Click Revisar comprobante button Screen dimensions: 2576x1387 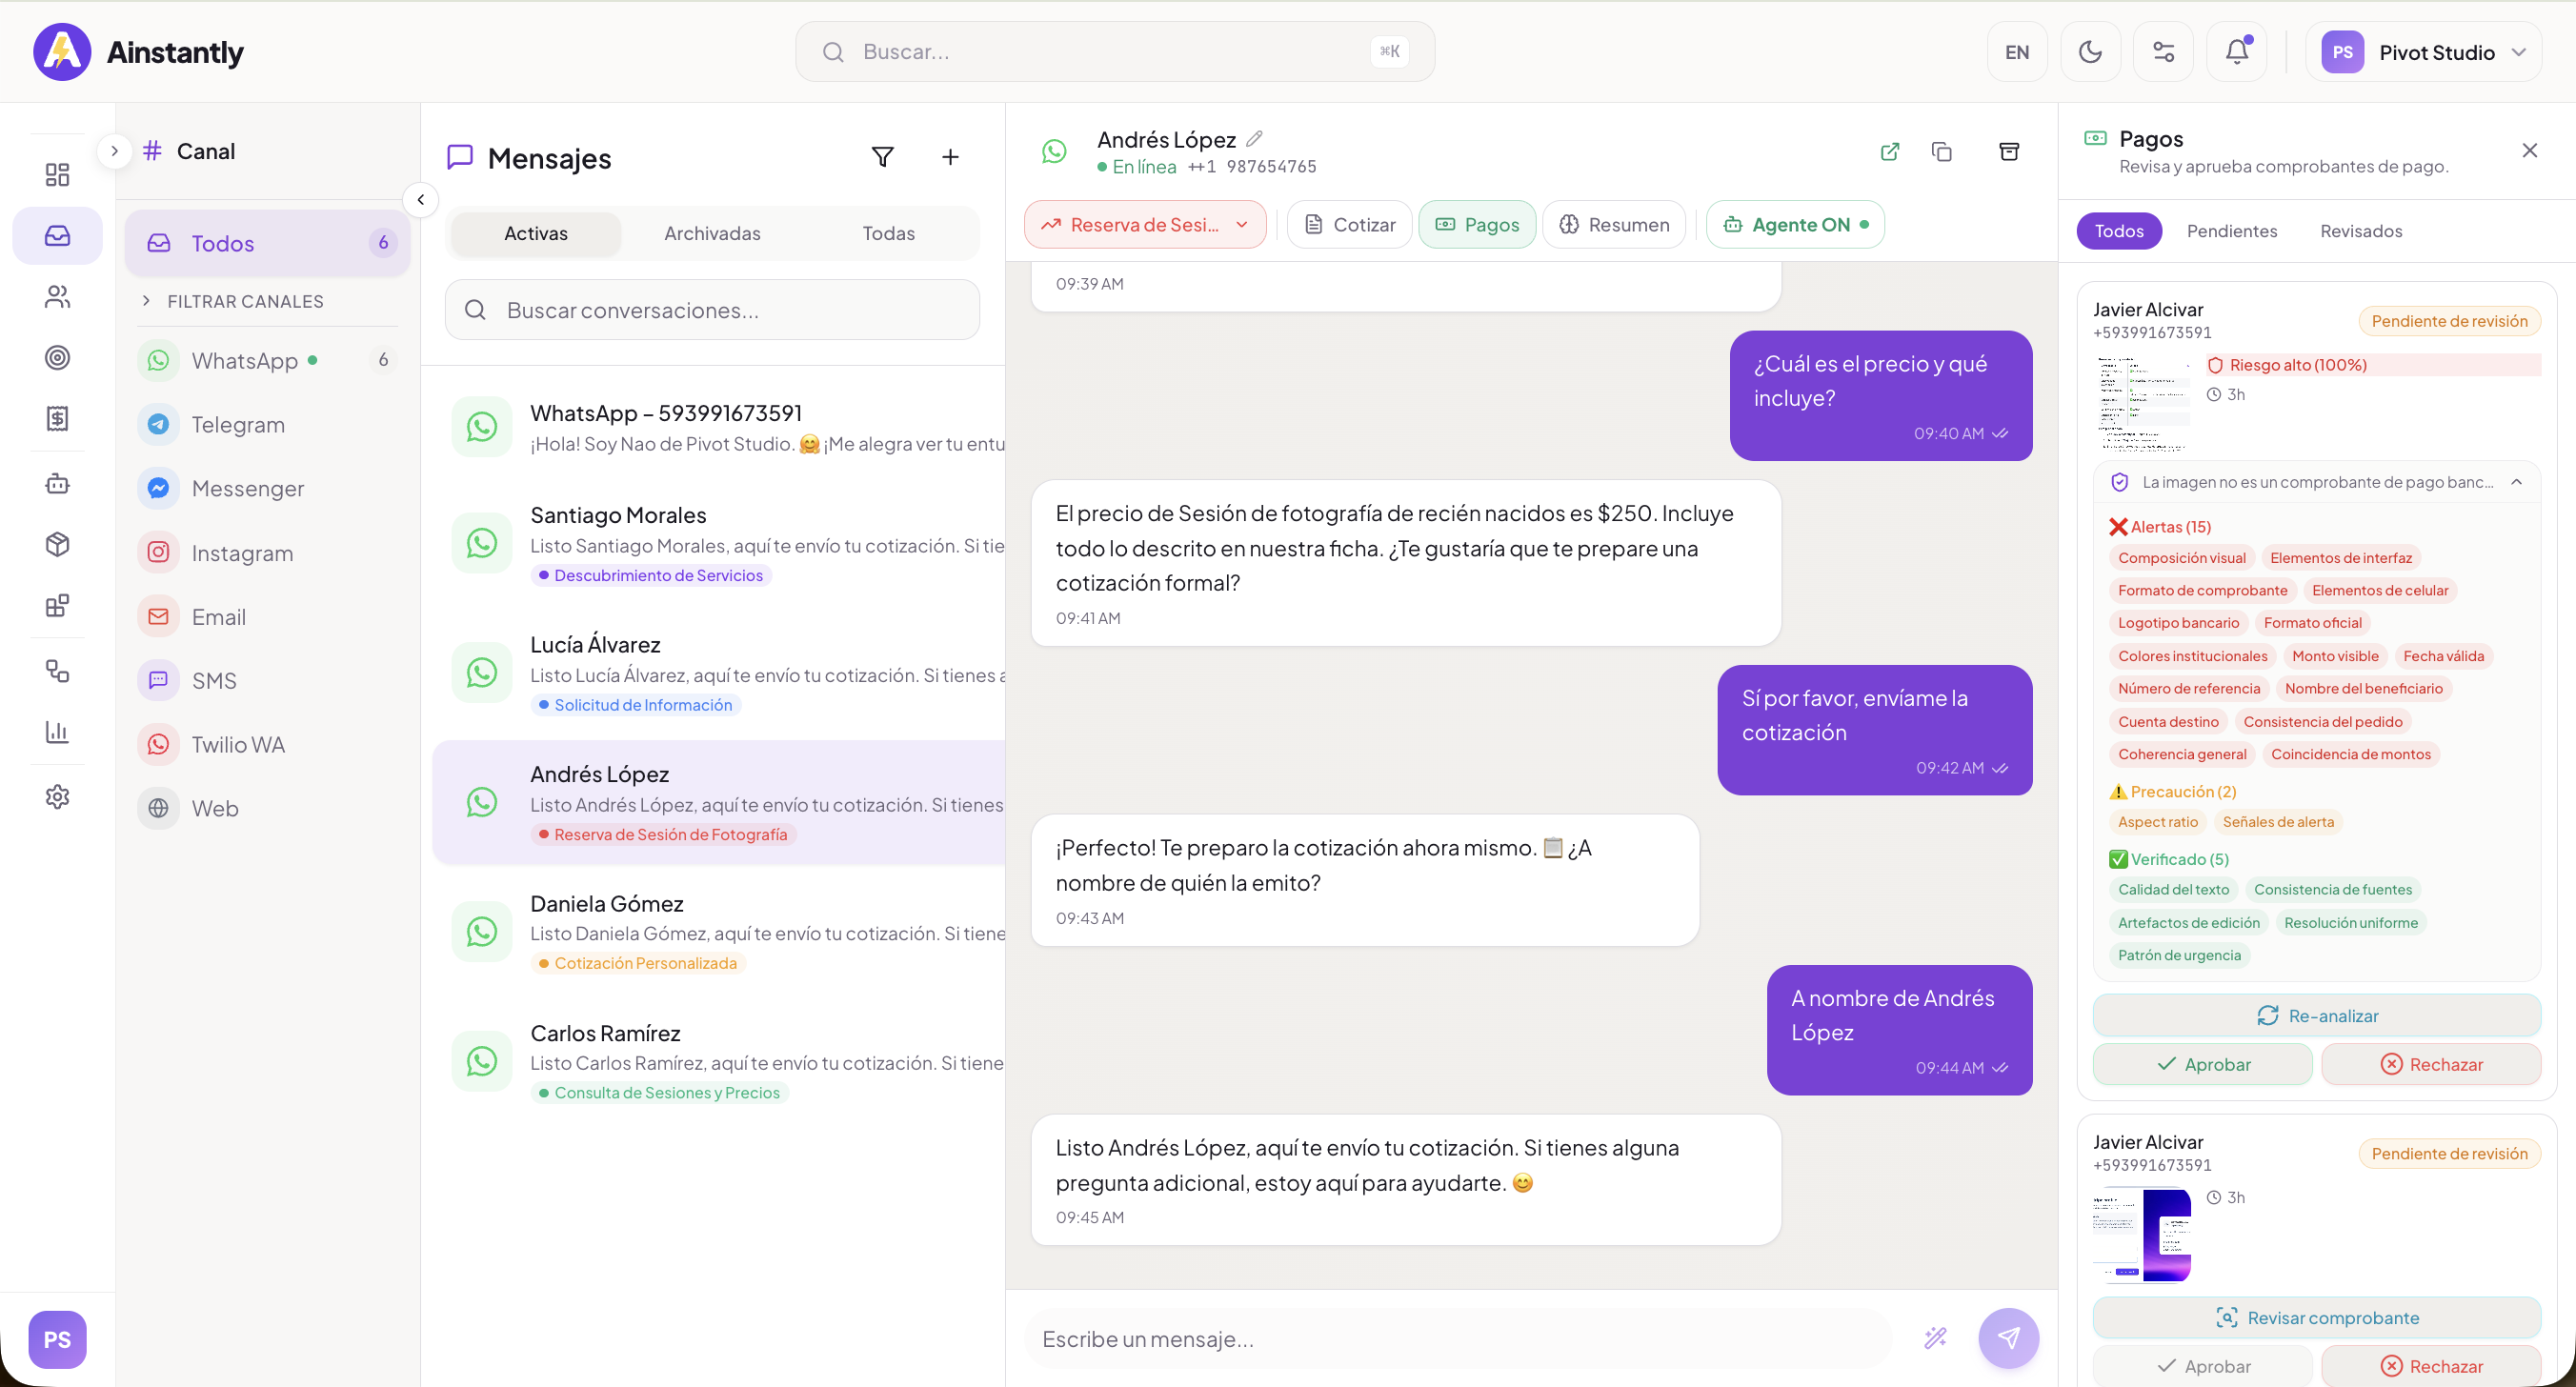coord(2317,1317)
